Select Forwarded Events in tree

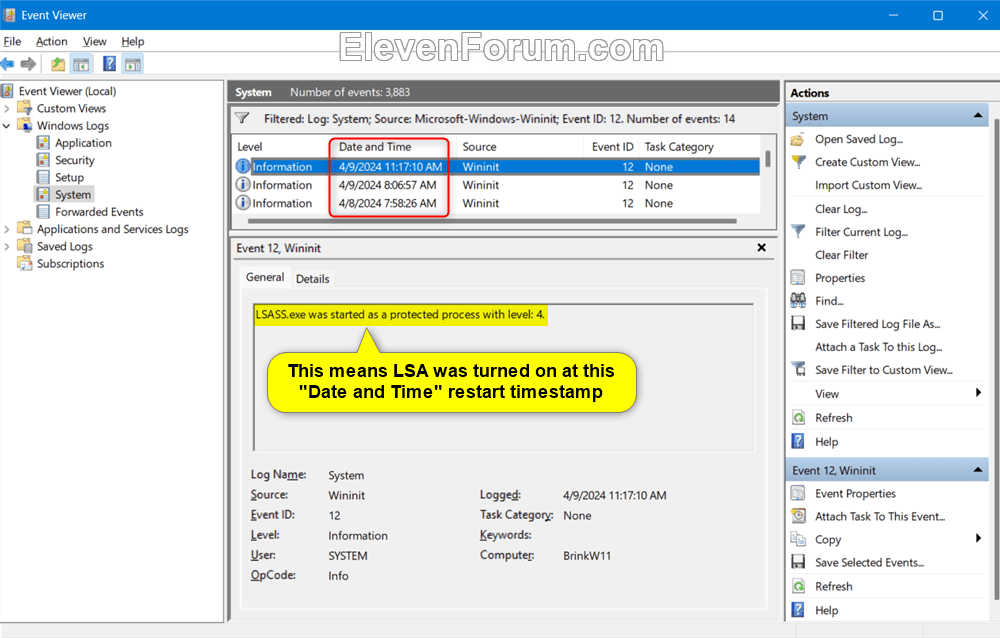coord(99,212)
